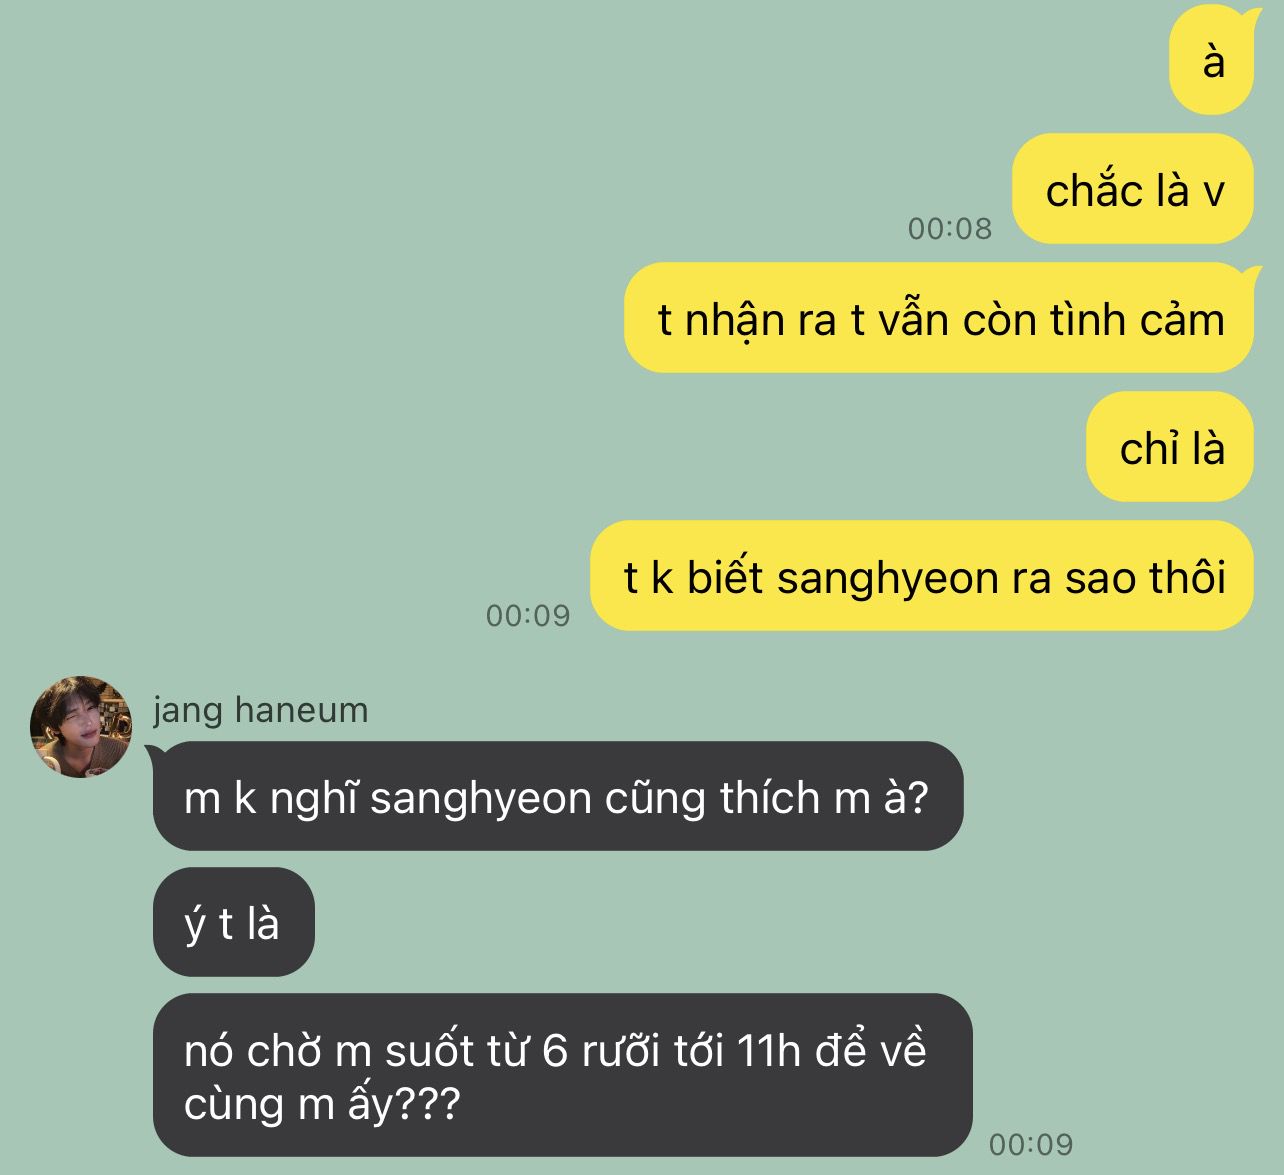The image size is (1284, 1175).
Task: Select the "chỉ là" yellow message bubble
Action: click(1170, 447)
